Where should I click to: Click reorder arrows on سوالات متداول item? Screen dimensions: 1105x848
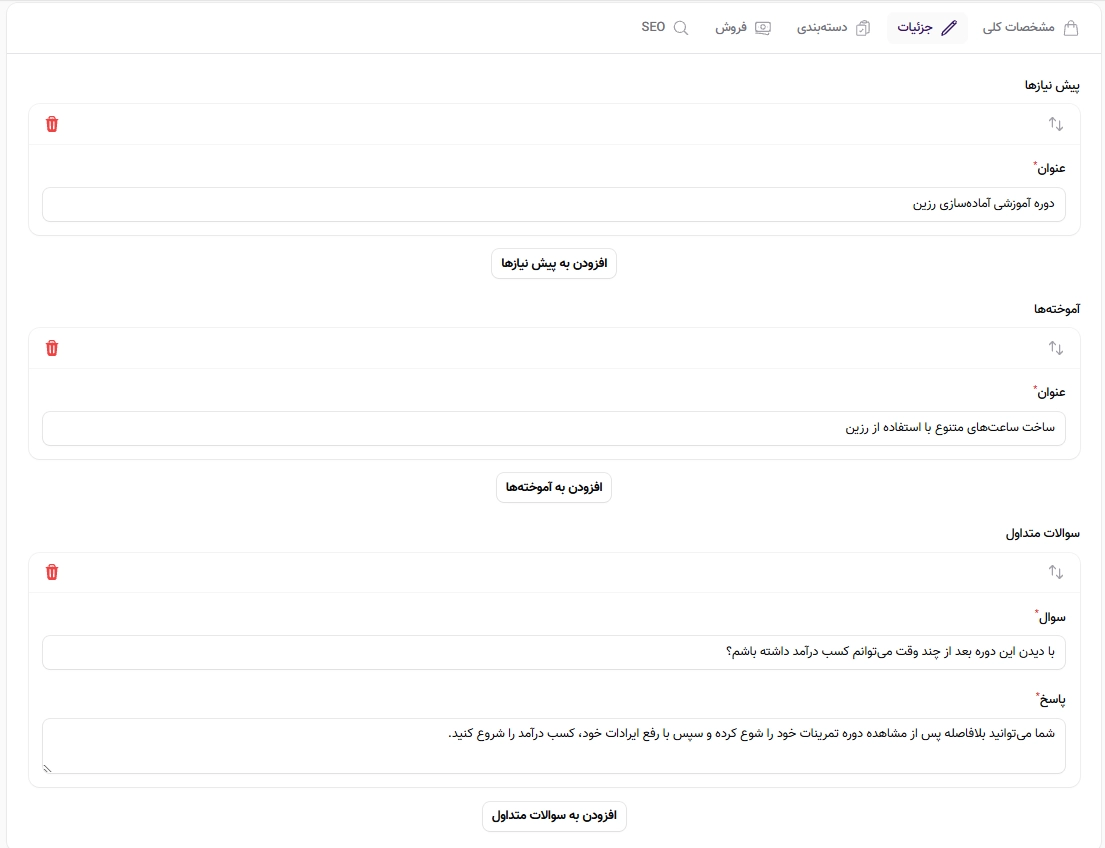1055,572
